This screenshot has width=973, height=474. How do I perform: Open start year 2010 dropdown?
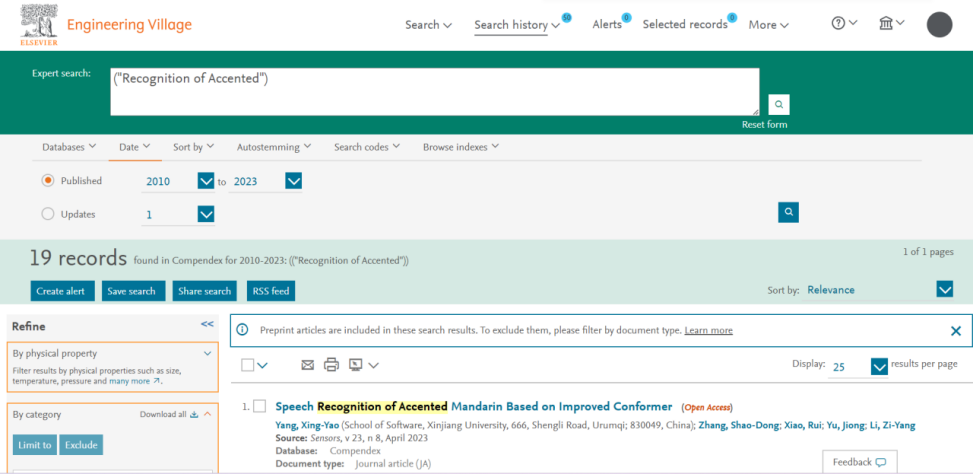[206, 181]
